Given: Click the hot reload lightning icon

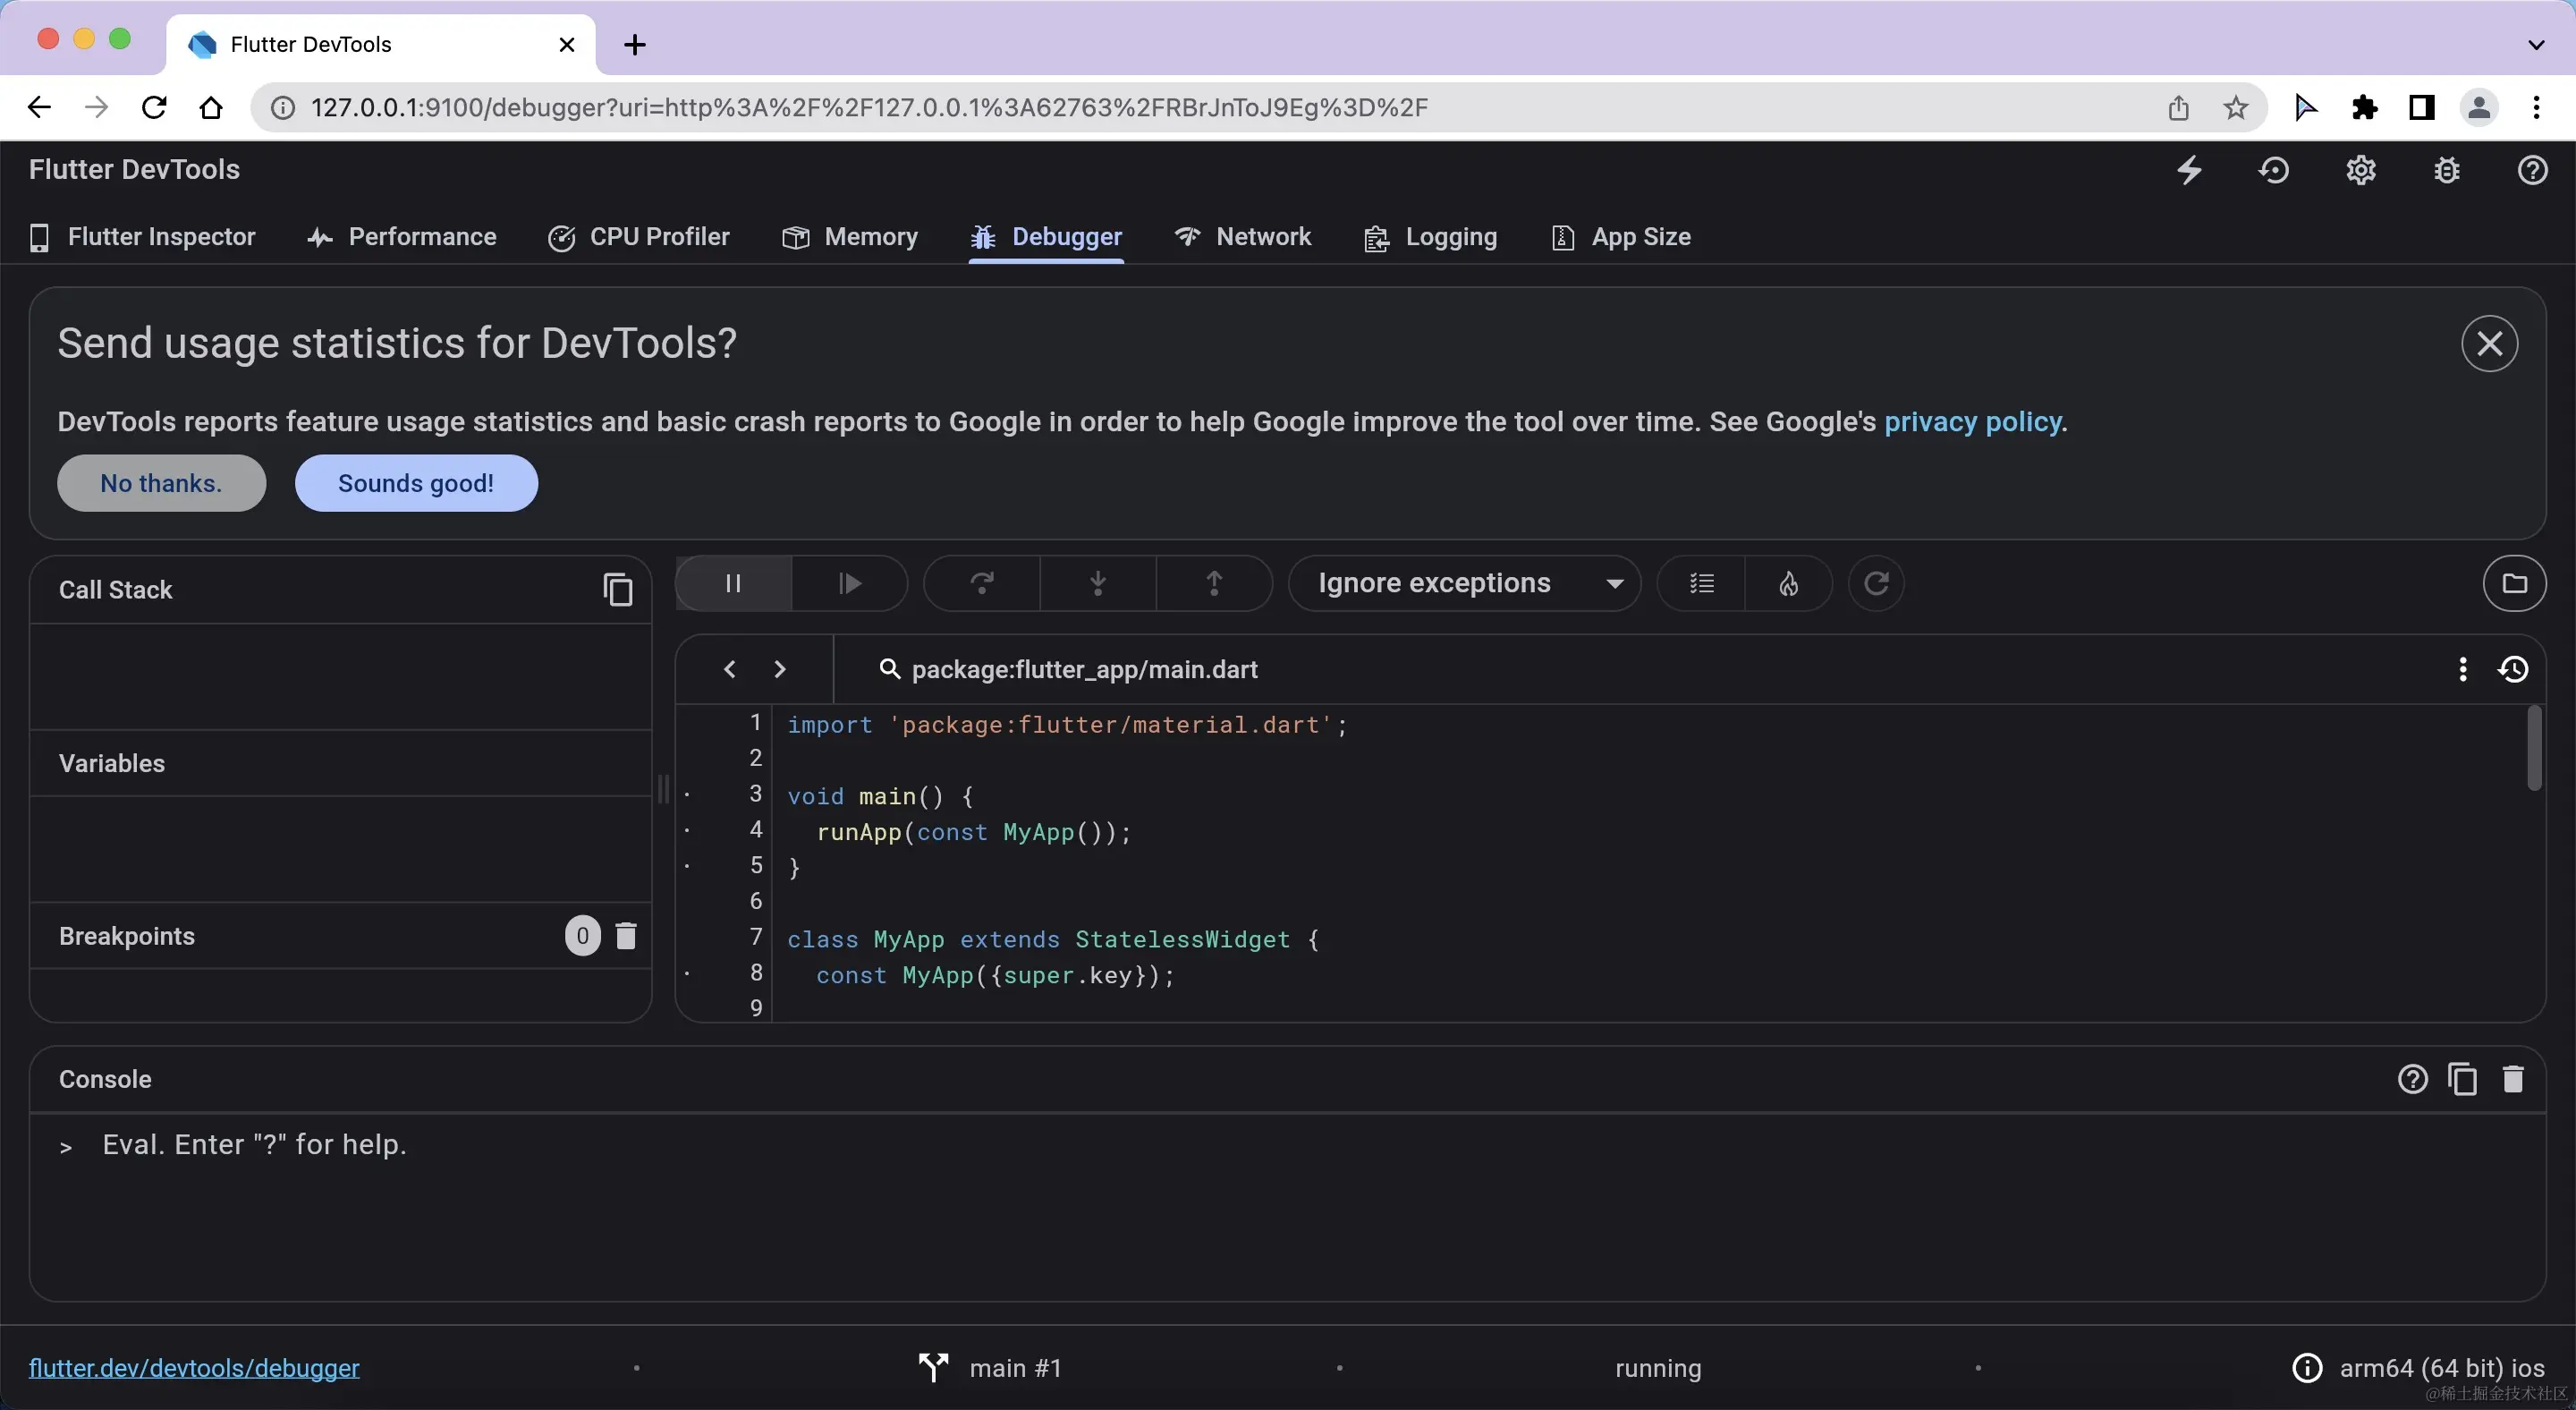Looking at the screenshot, I should coord(2189,170).
